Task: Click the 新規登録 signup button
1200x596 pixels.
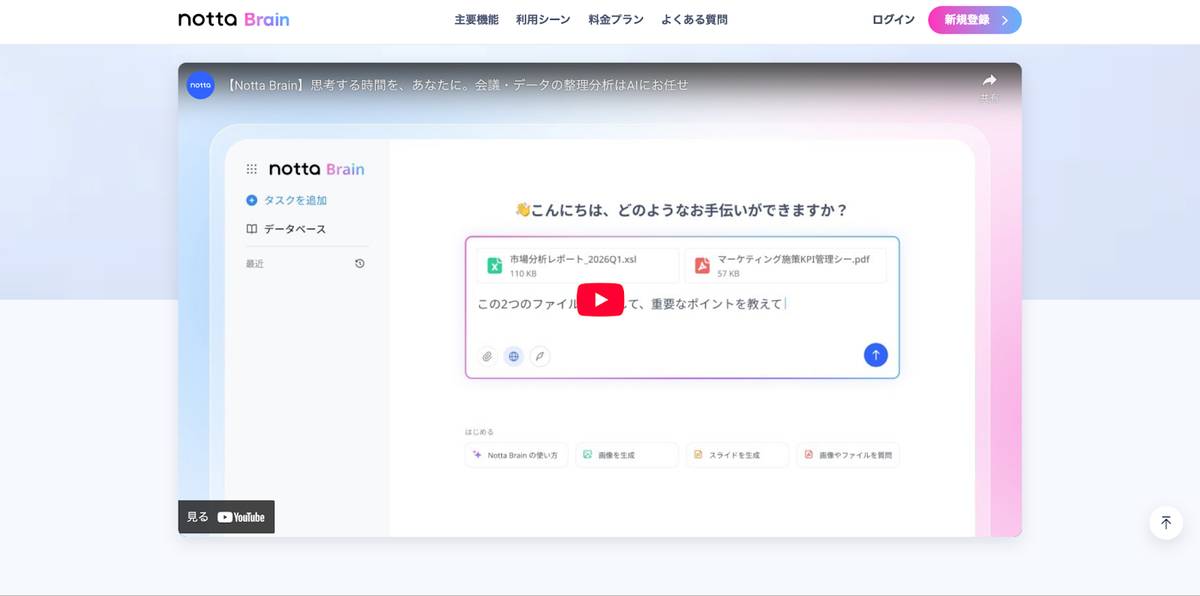Action: [x=974, y=19]
